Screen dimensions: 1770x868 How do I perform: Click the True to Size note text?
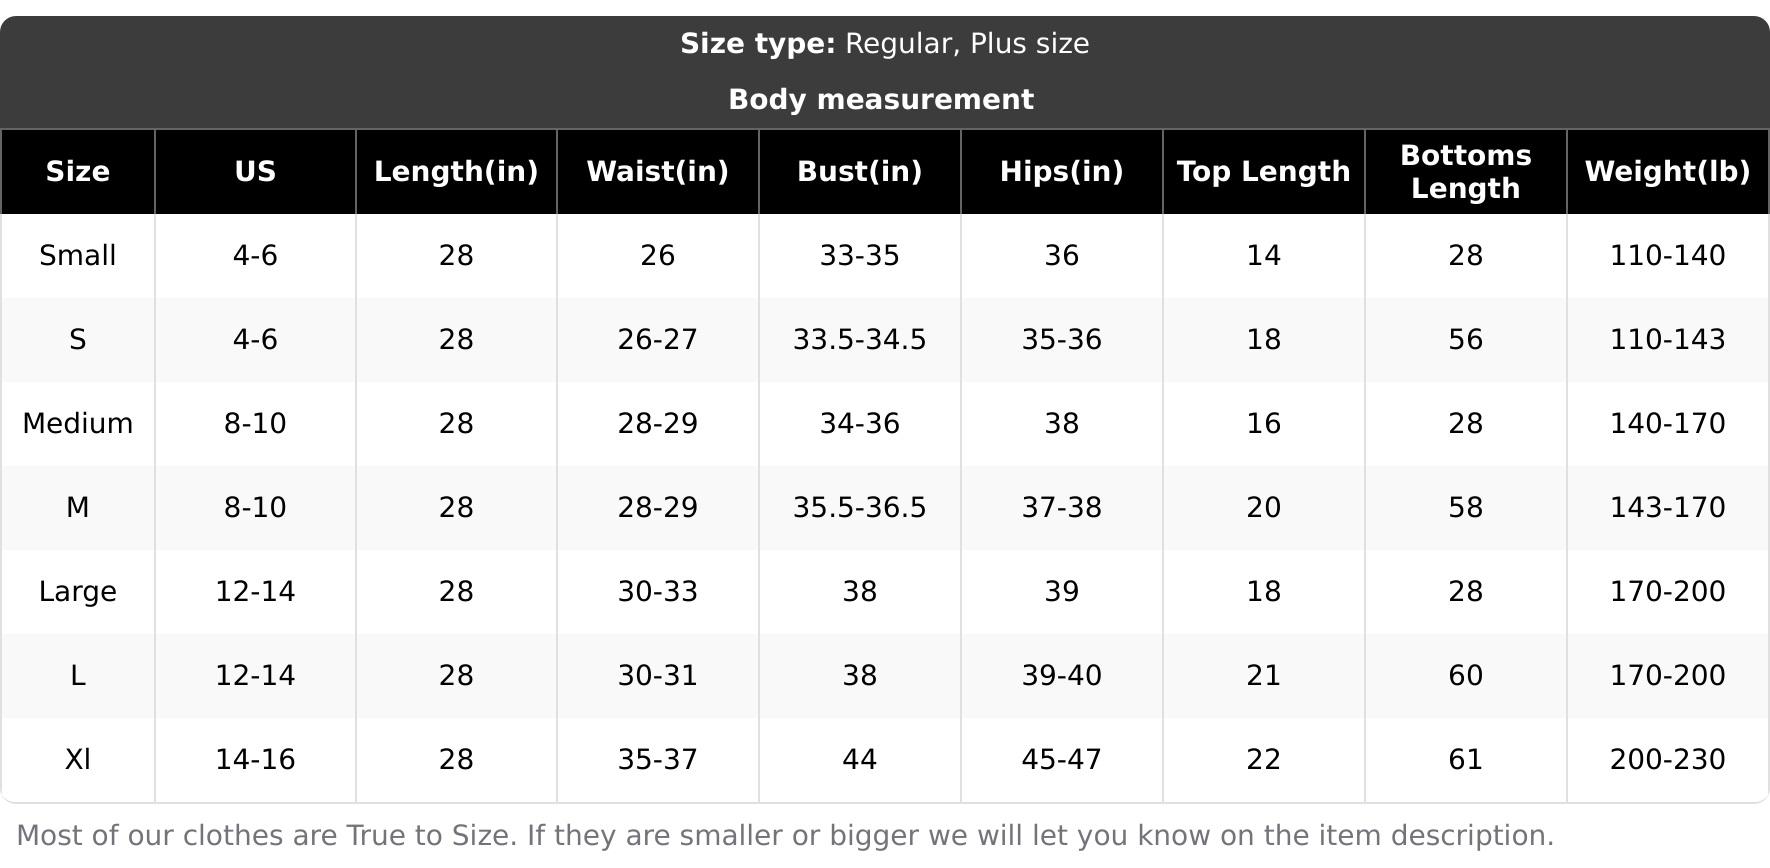click(x=785, y=836)
